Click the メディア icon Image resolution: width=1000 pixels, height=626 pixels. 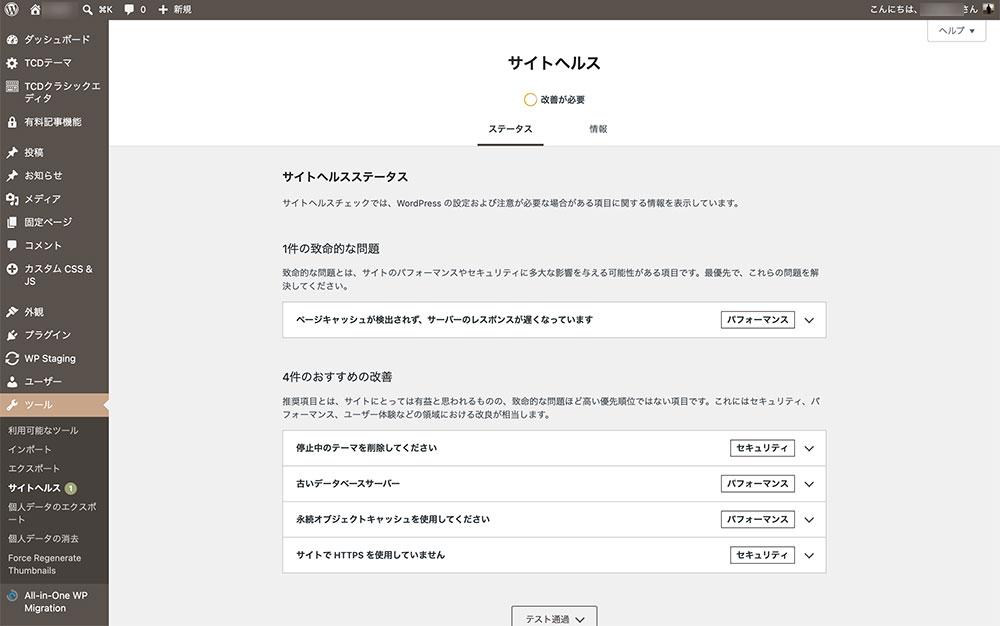pyautogui.click(x=12, y=199)
